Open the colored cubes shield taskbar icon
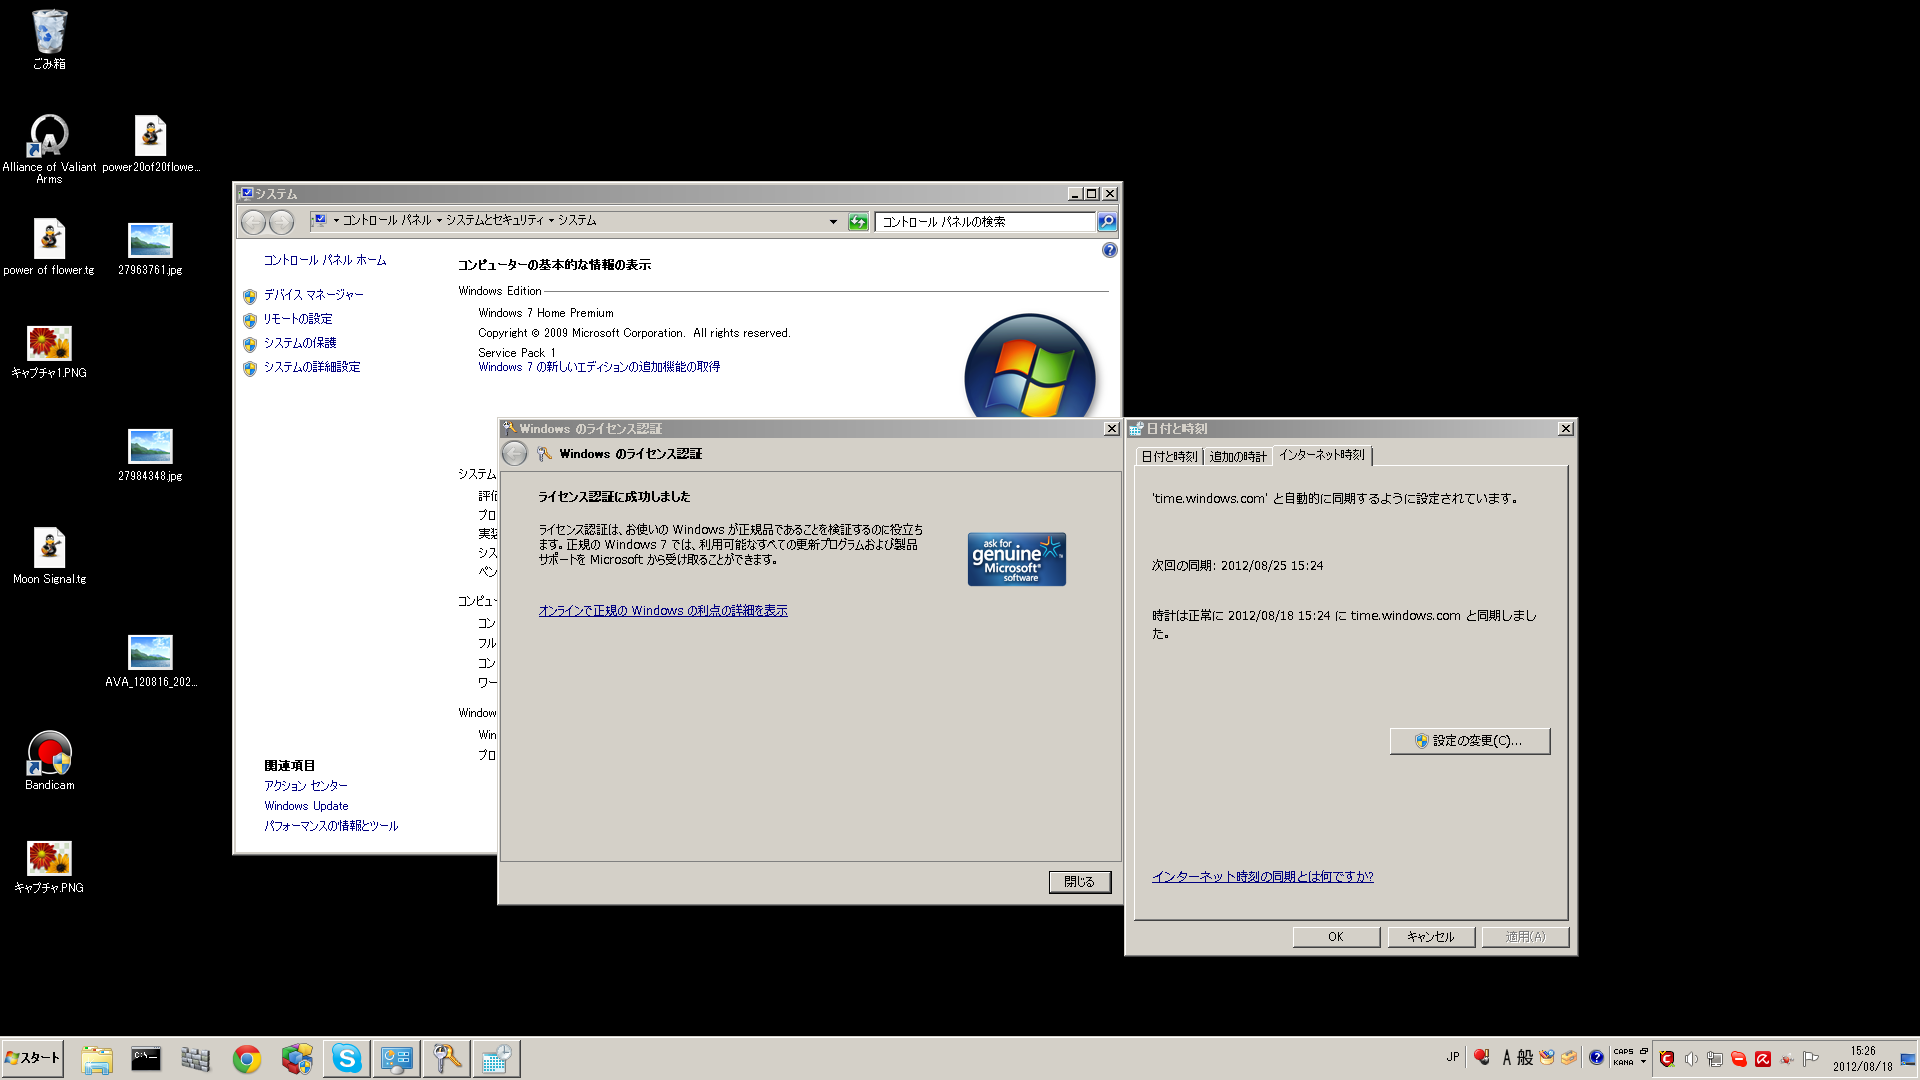 point(296,1059)
